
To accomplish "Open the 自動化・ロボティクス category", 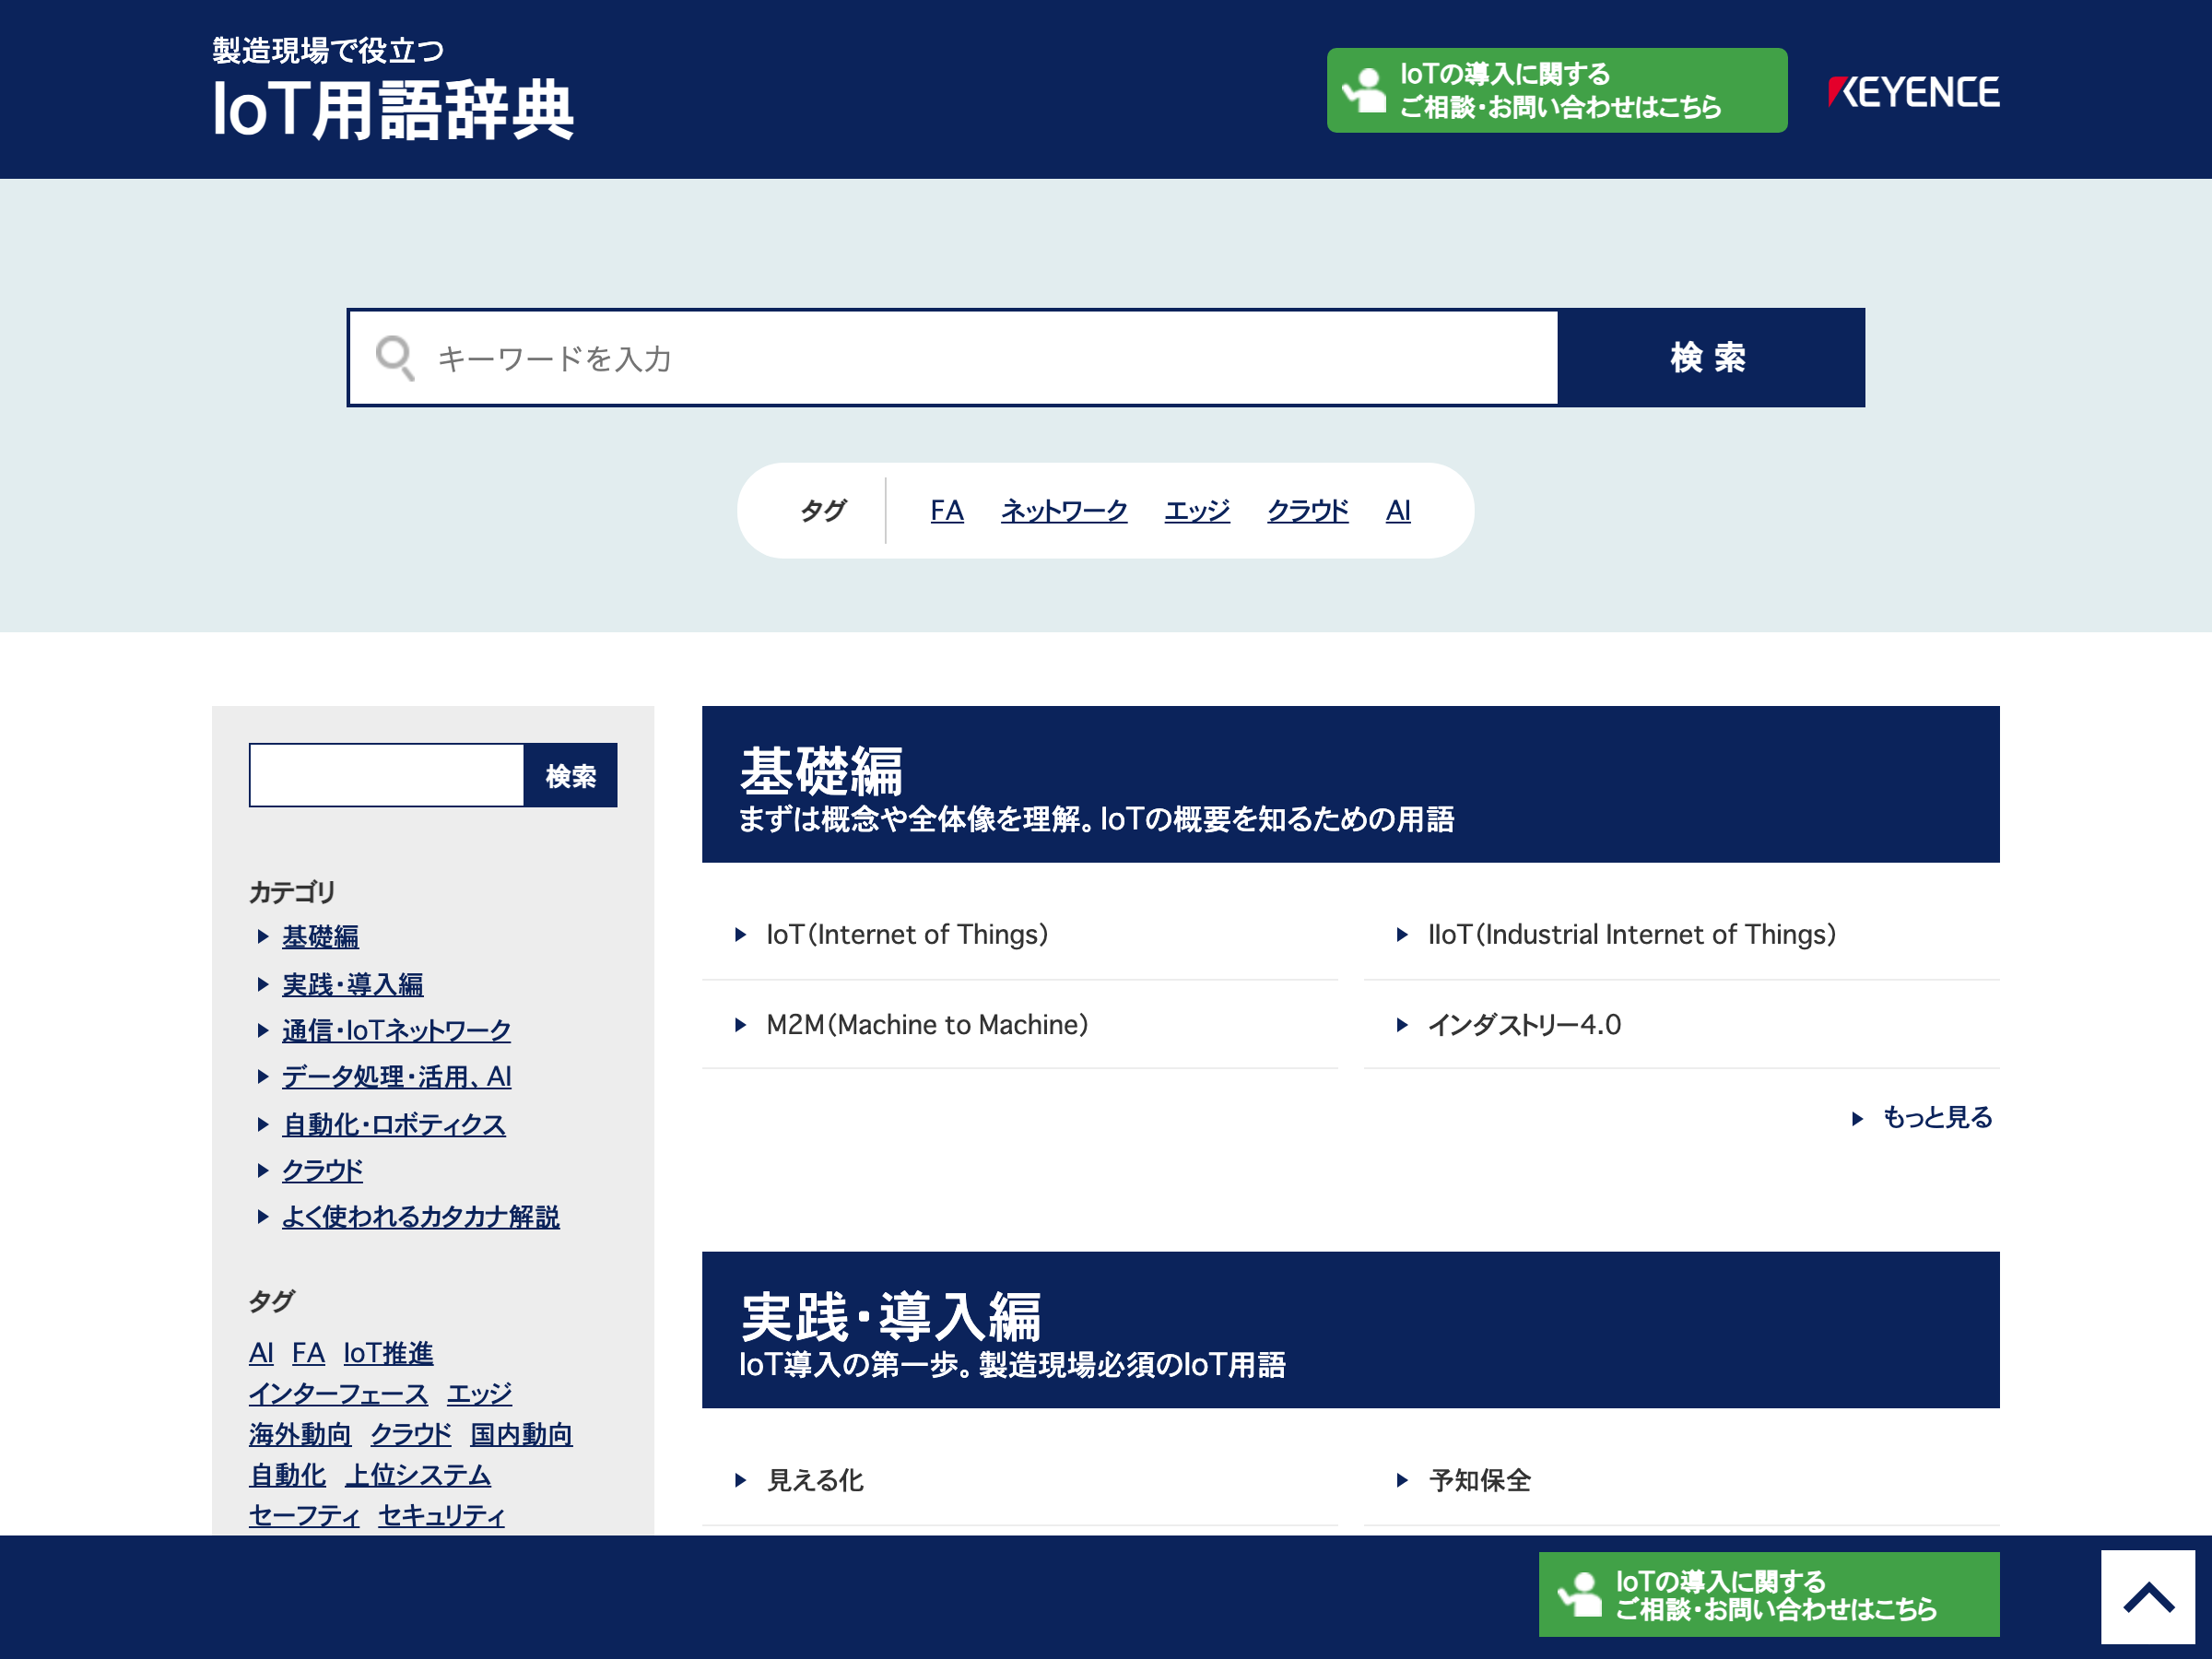I will [394, 1125].
